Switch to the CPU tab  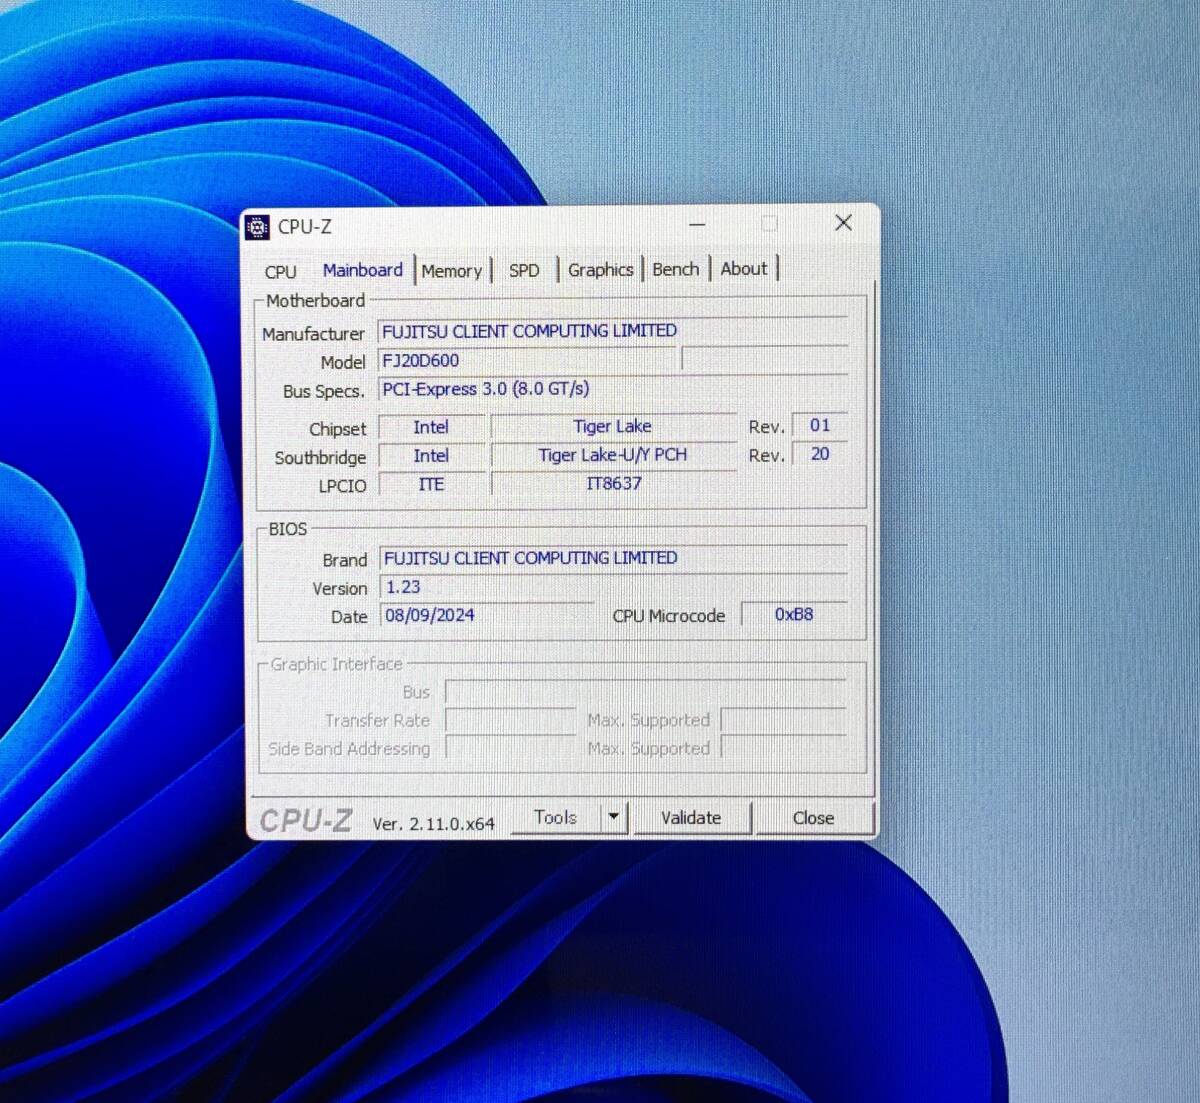coord(280,272)
